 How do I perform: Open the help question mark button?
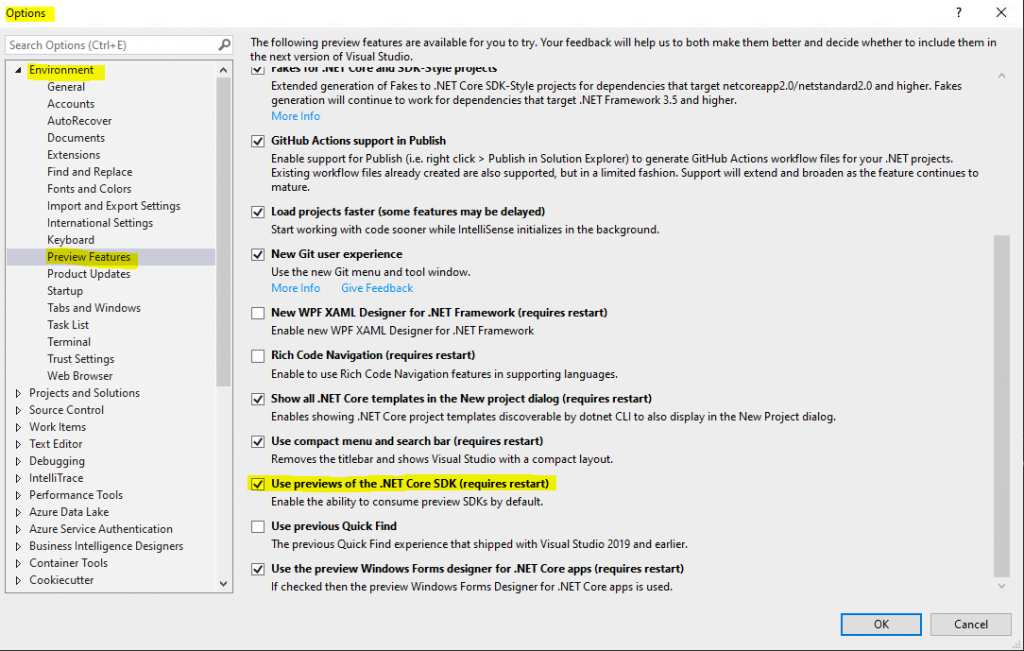tap(958, 12)
